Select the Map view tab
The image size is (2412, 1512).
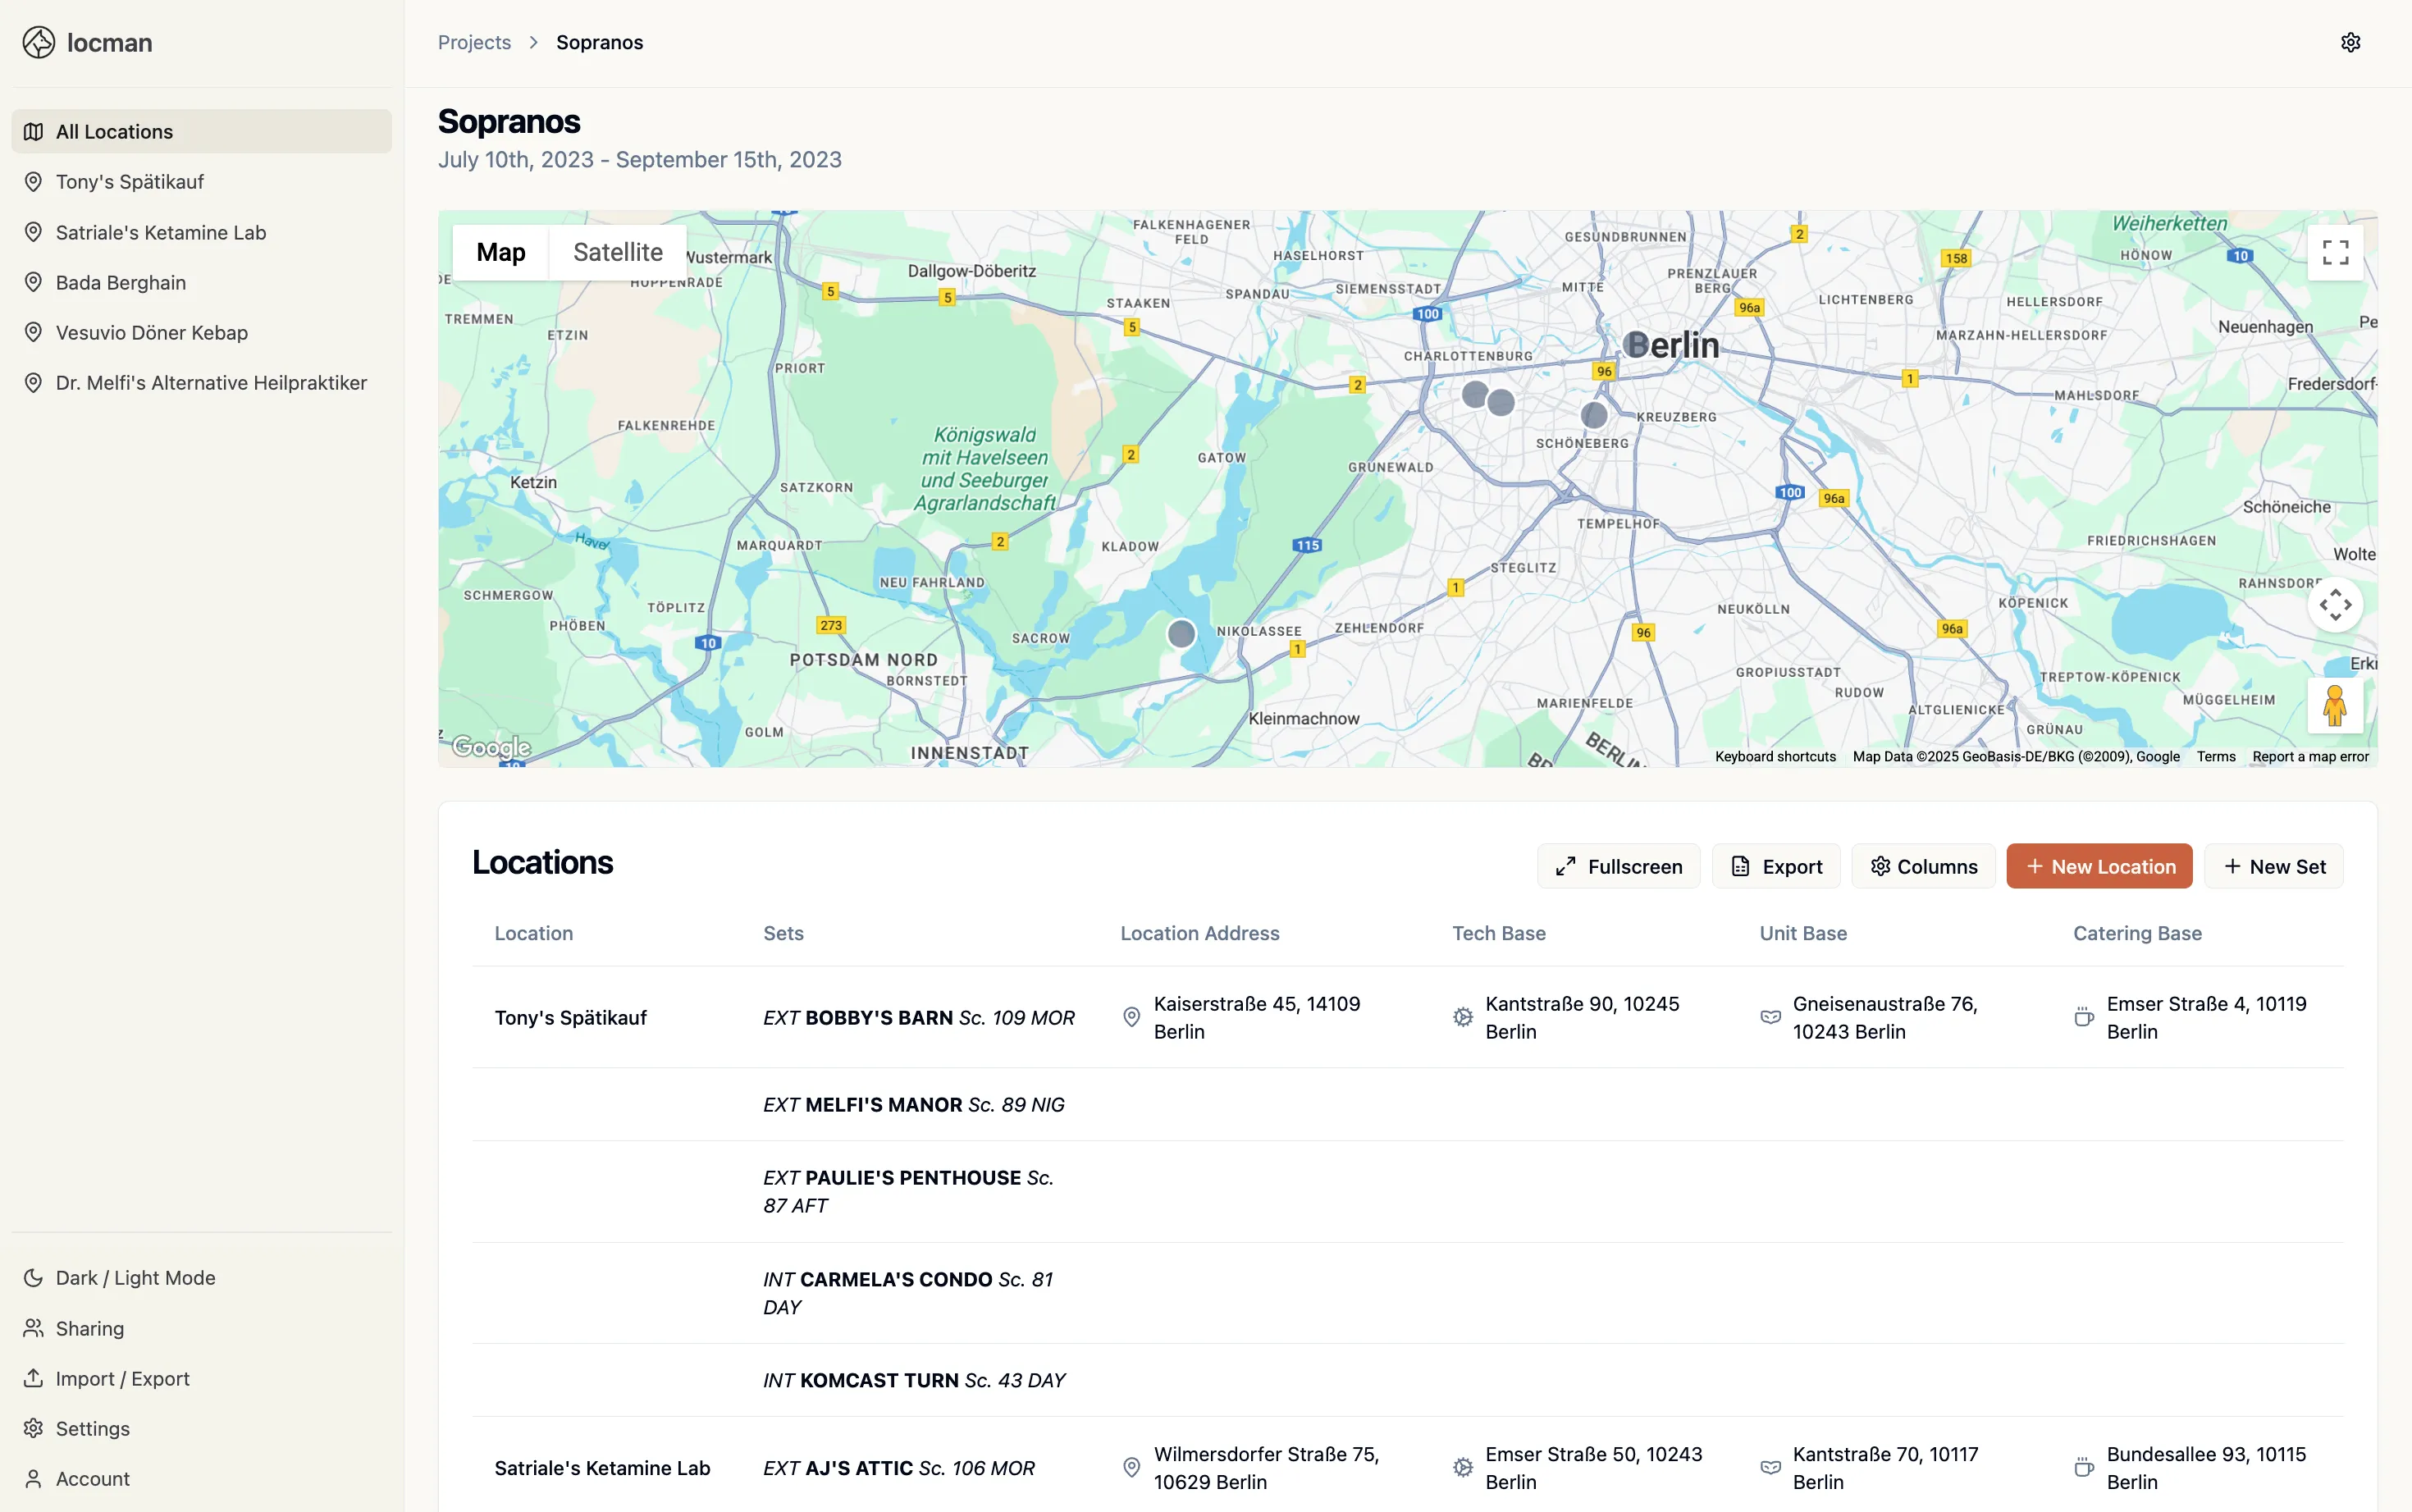pyautogui.click(x=501, y=252)
